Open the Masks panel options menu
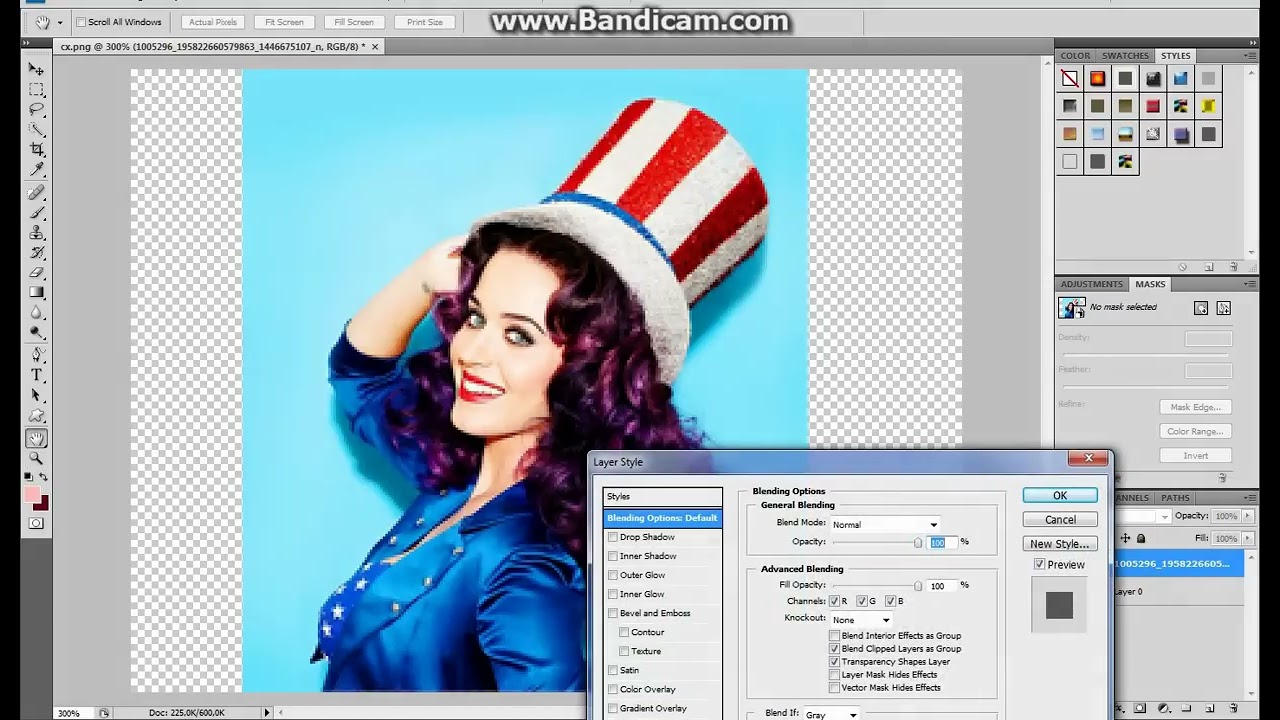Viewport: 1280px width, 720px height. tap(1251, 284)
